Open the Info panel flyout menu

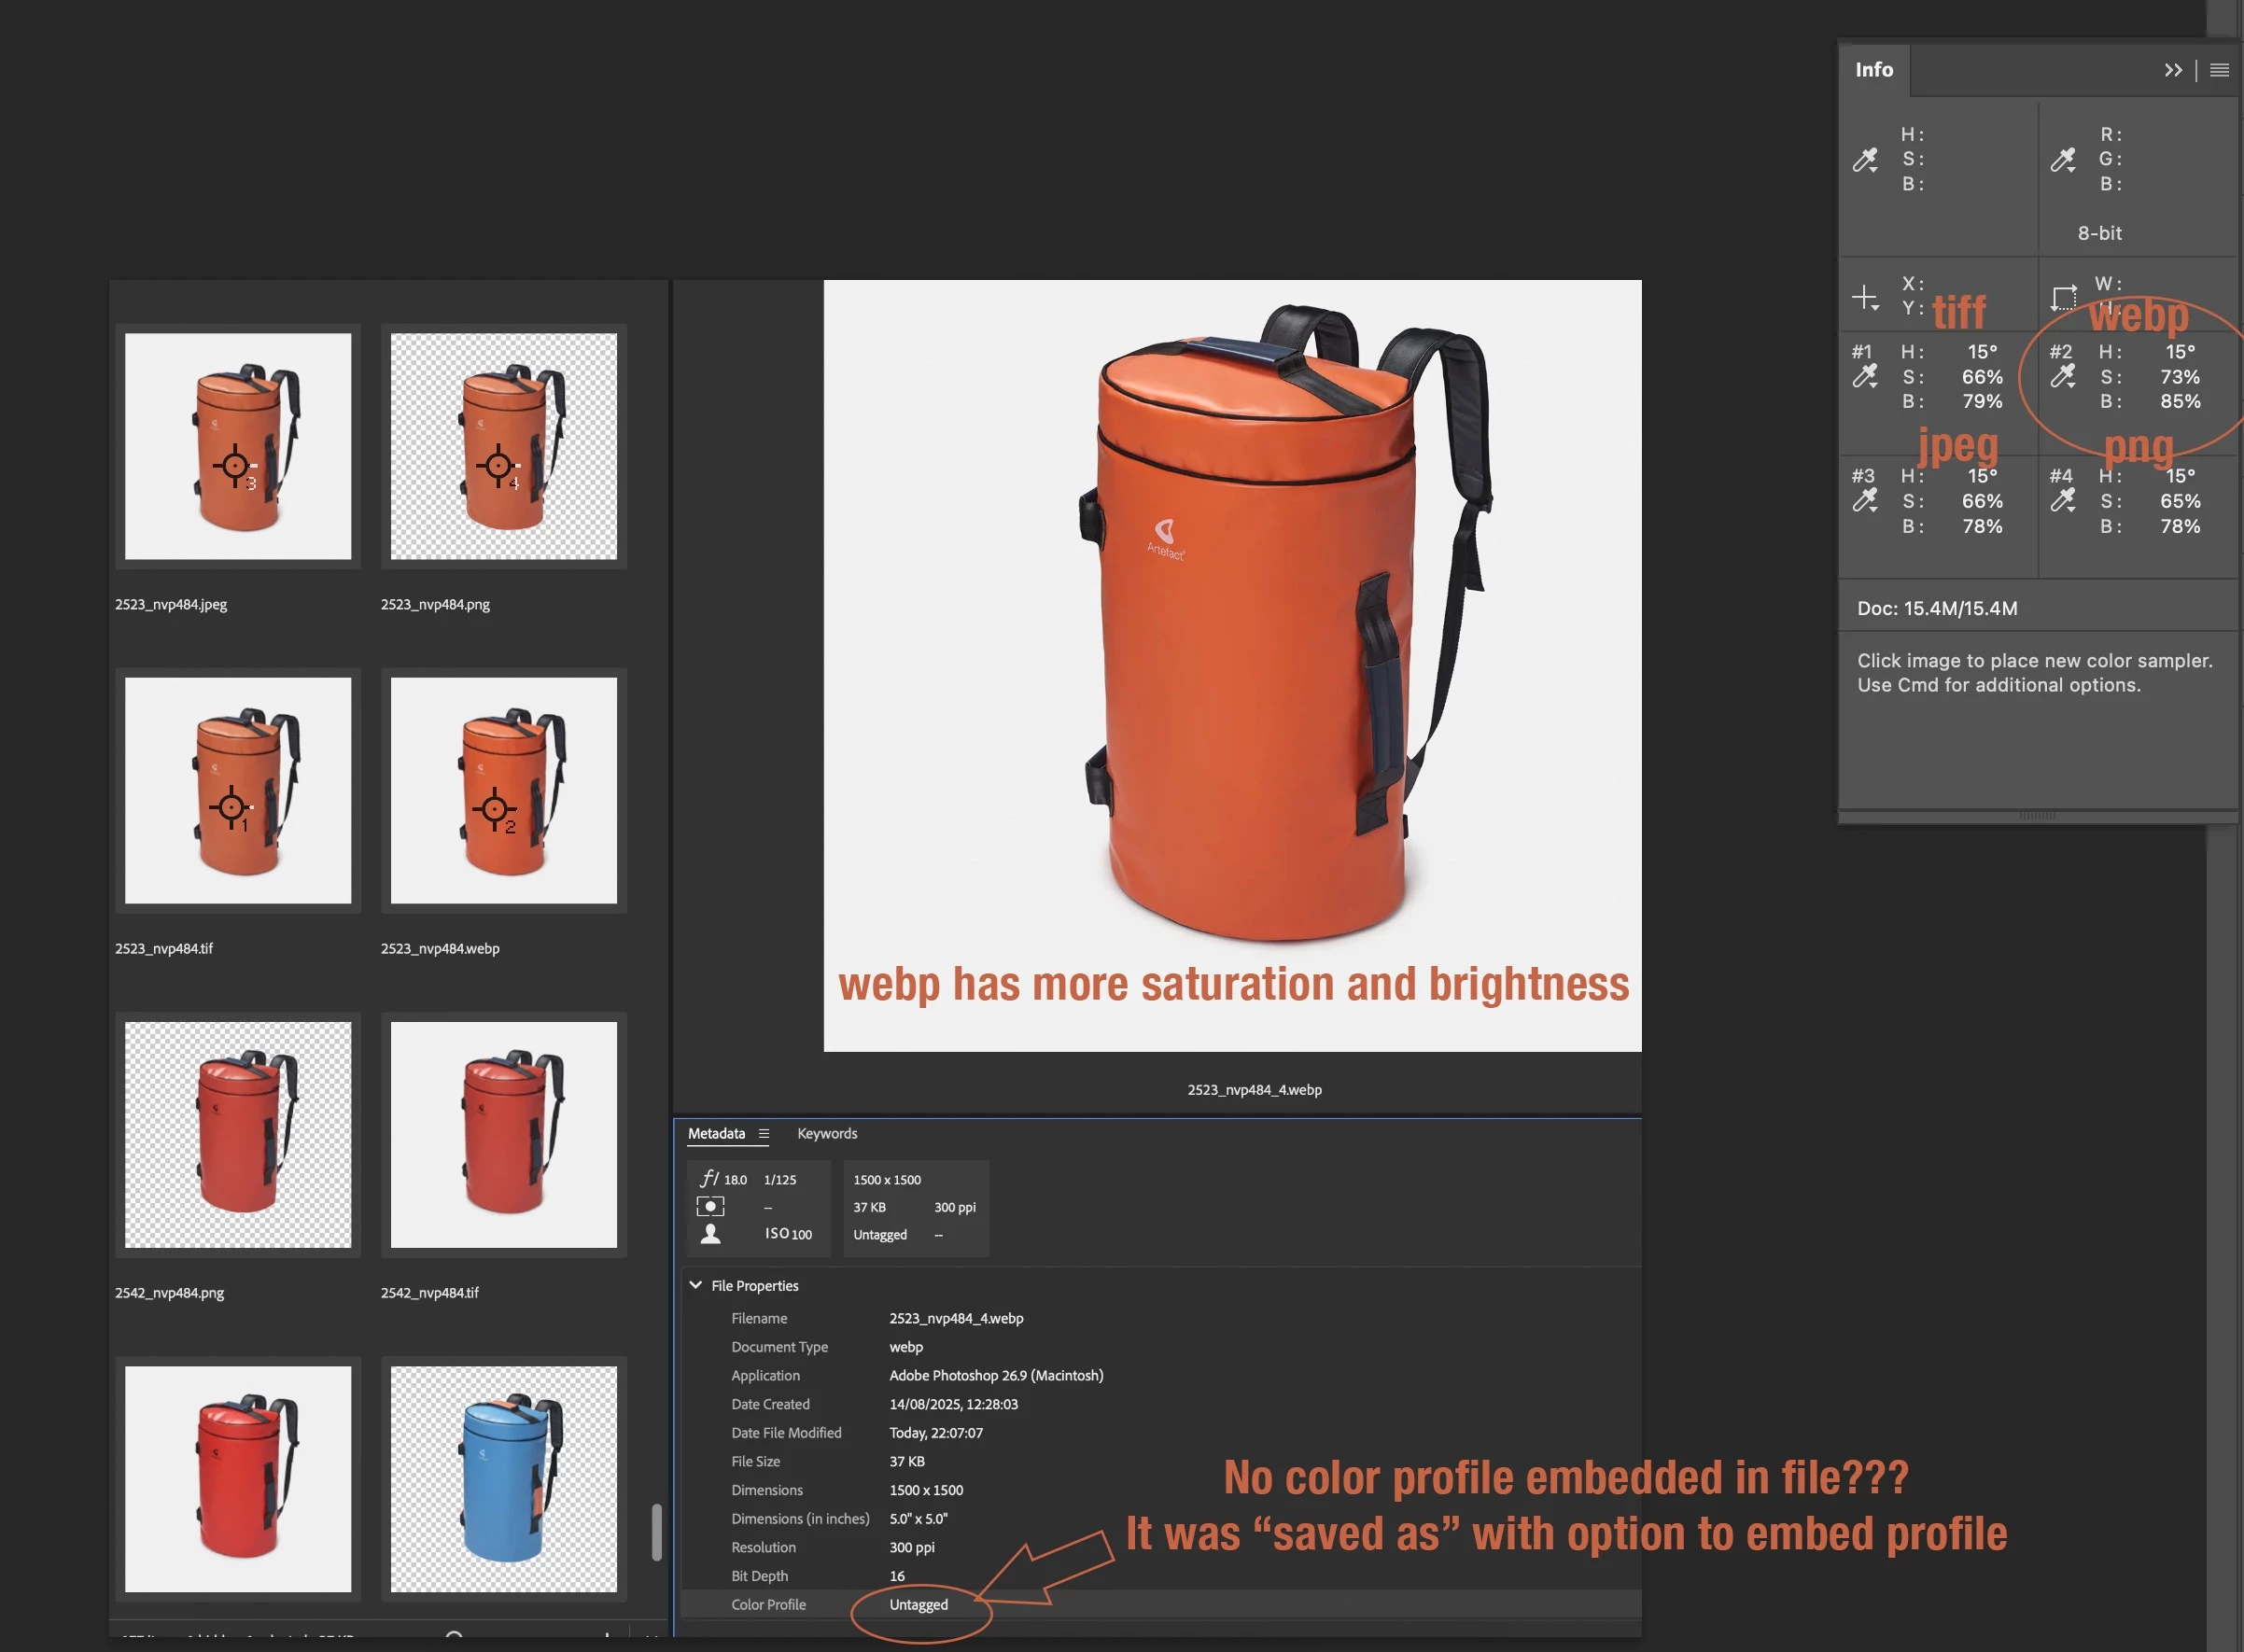(x=2219, y=70)
